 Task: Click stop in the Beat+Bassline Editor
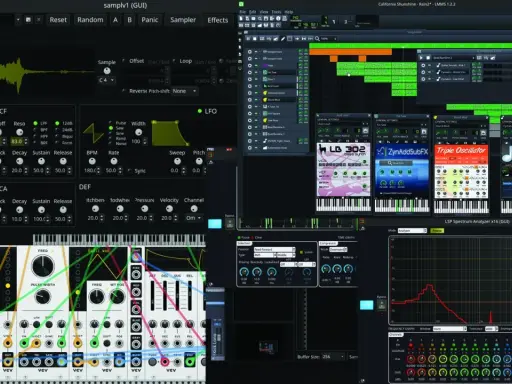428,58
